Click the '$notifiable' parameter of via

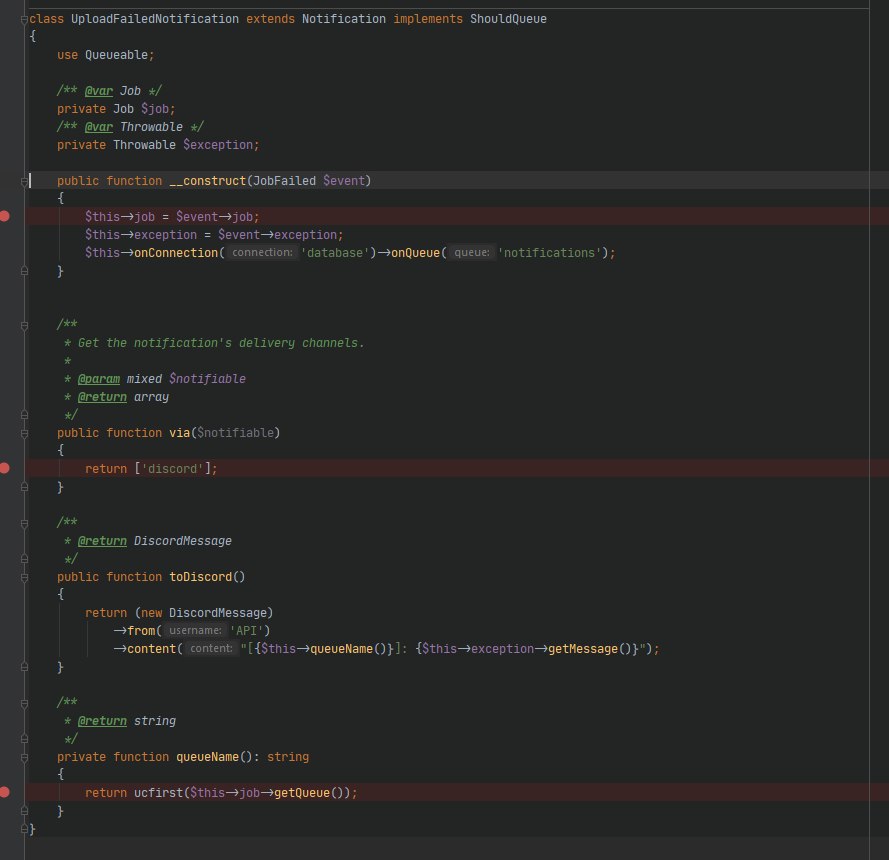point(235,433)
